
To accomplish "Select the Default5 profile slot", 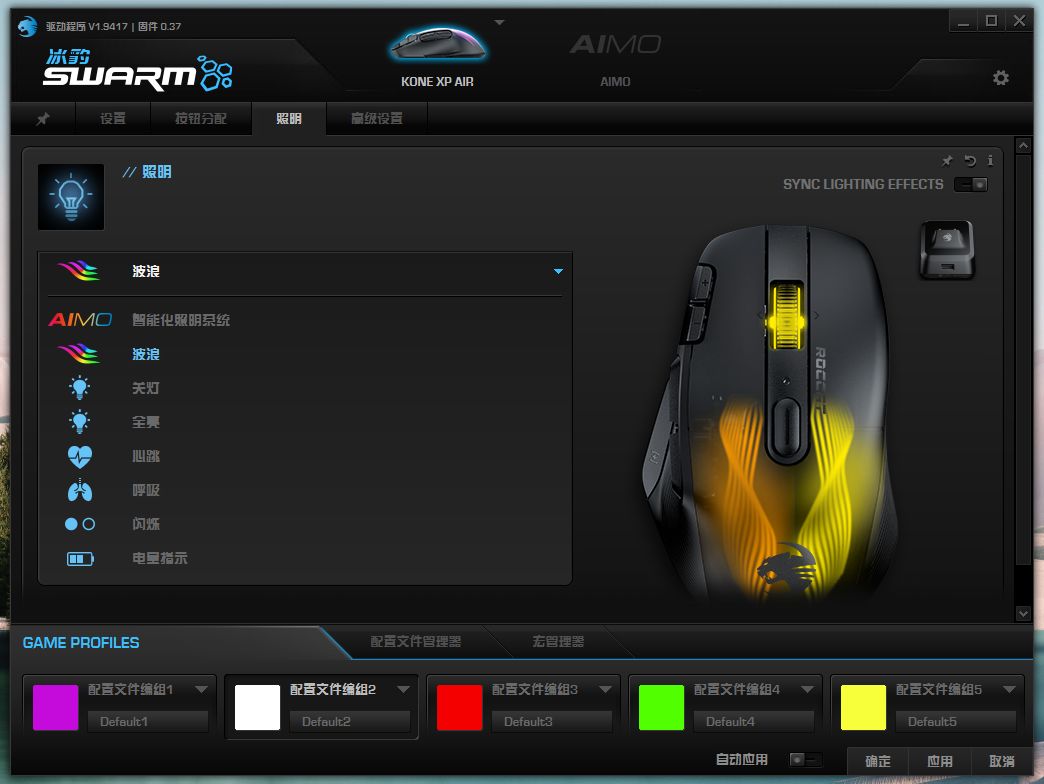I will [955, 721].
